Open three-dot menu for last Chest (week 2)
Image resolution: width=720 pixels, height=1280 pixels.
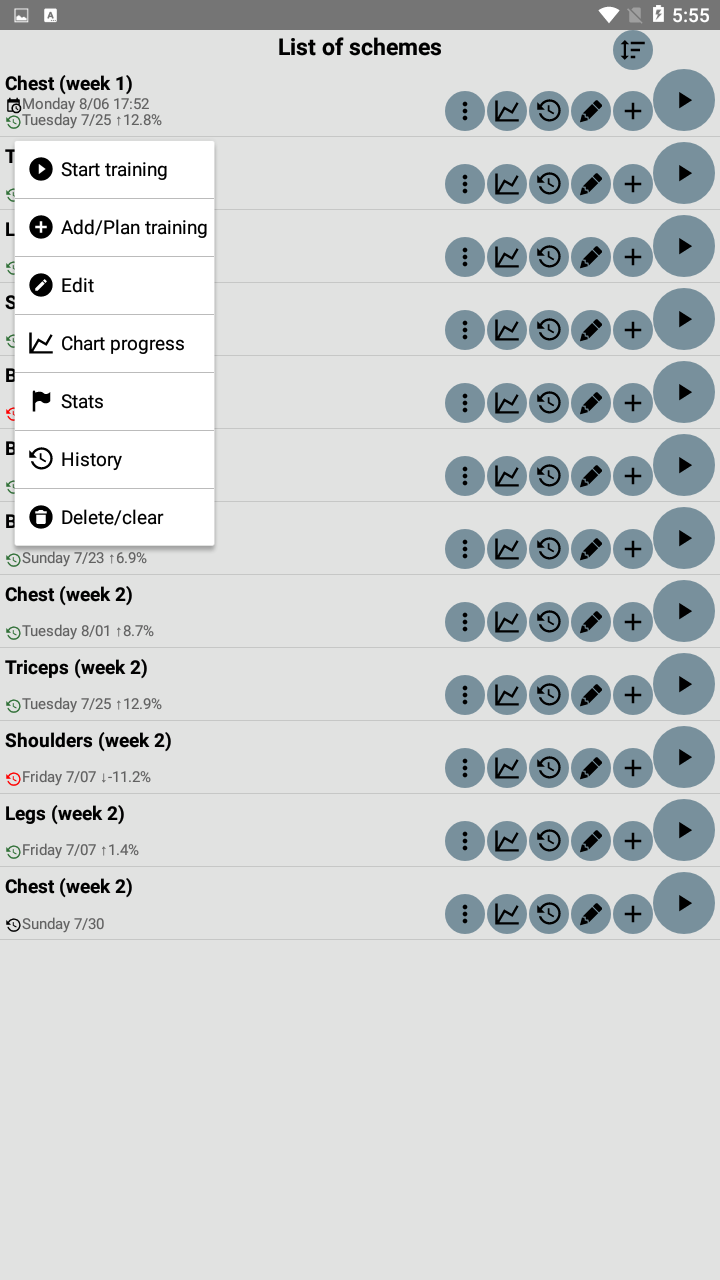465,913
